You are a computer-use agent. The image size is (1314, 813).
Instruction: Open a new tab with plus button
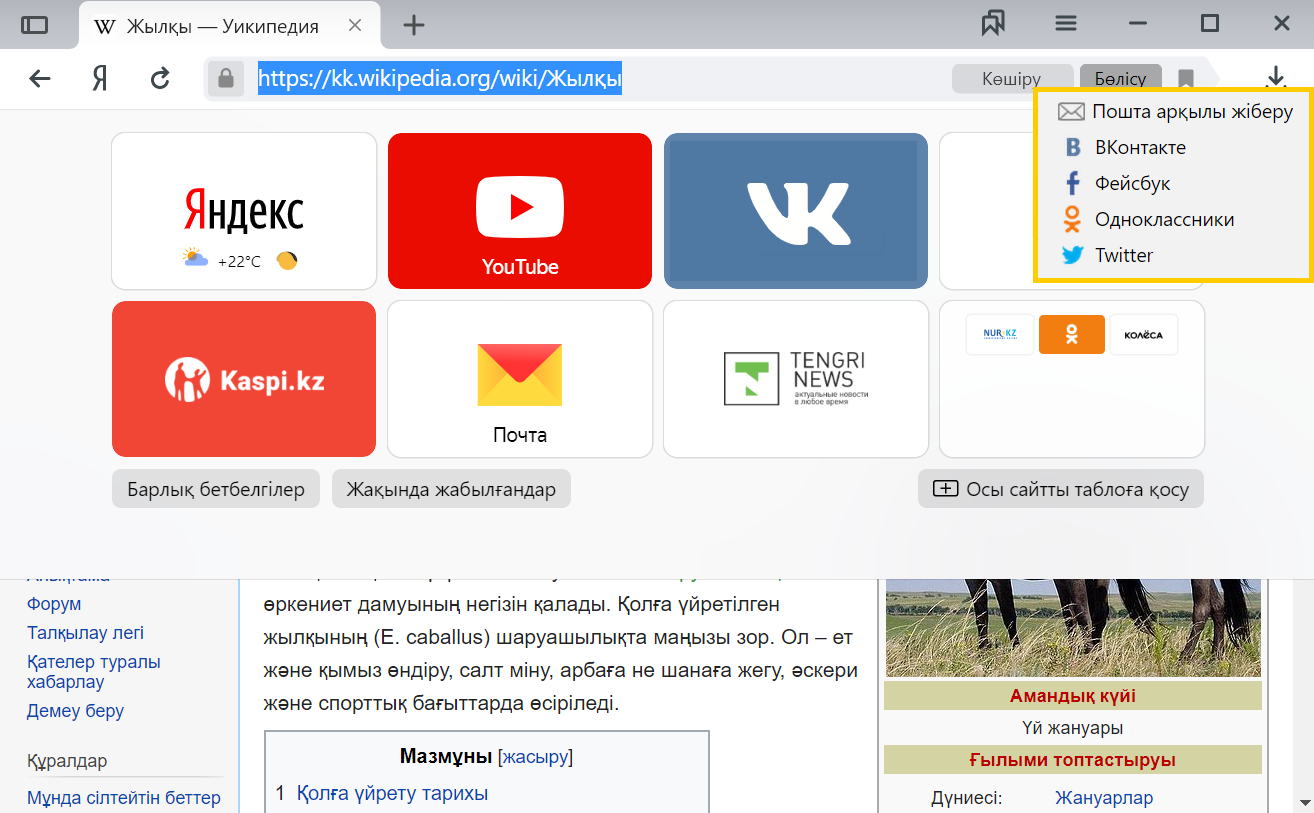click(x=413, y=25)
